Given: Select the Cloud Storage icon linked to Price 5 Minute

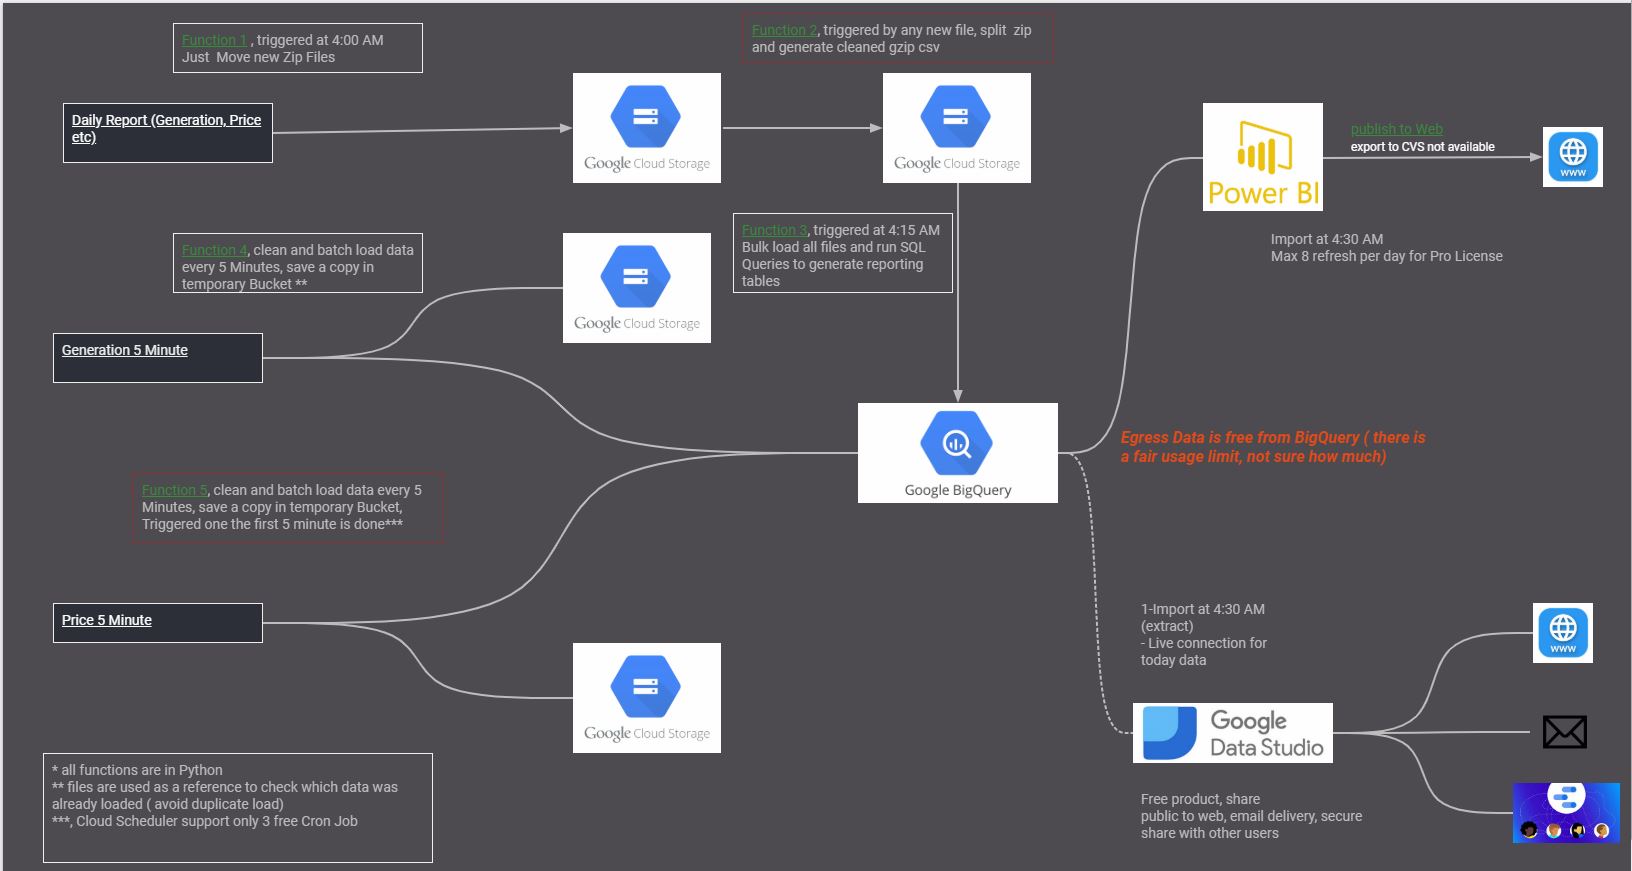Looking at the screenshot, I should pyautogui.click(x=647, y=698).
